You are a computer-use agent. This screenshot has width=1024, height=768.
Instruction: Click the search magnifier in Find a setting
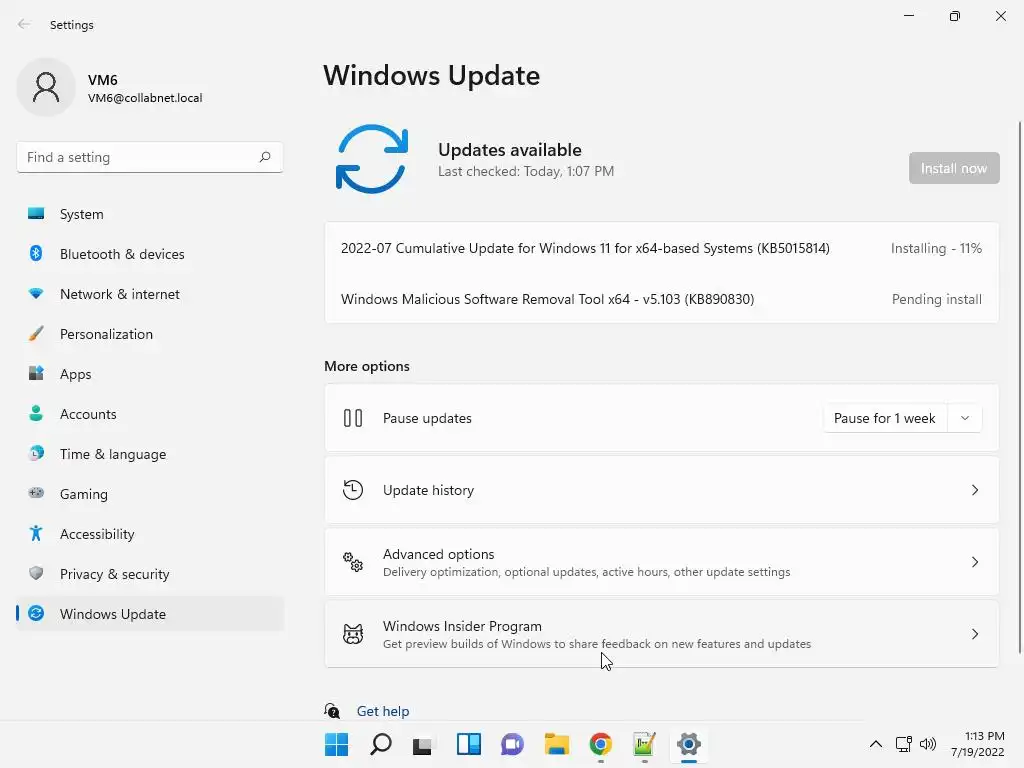pyautogui.click(x=264, y=157)
